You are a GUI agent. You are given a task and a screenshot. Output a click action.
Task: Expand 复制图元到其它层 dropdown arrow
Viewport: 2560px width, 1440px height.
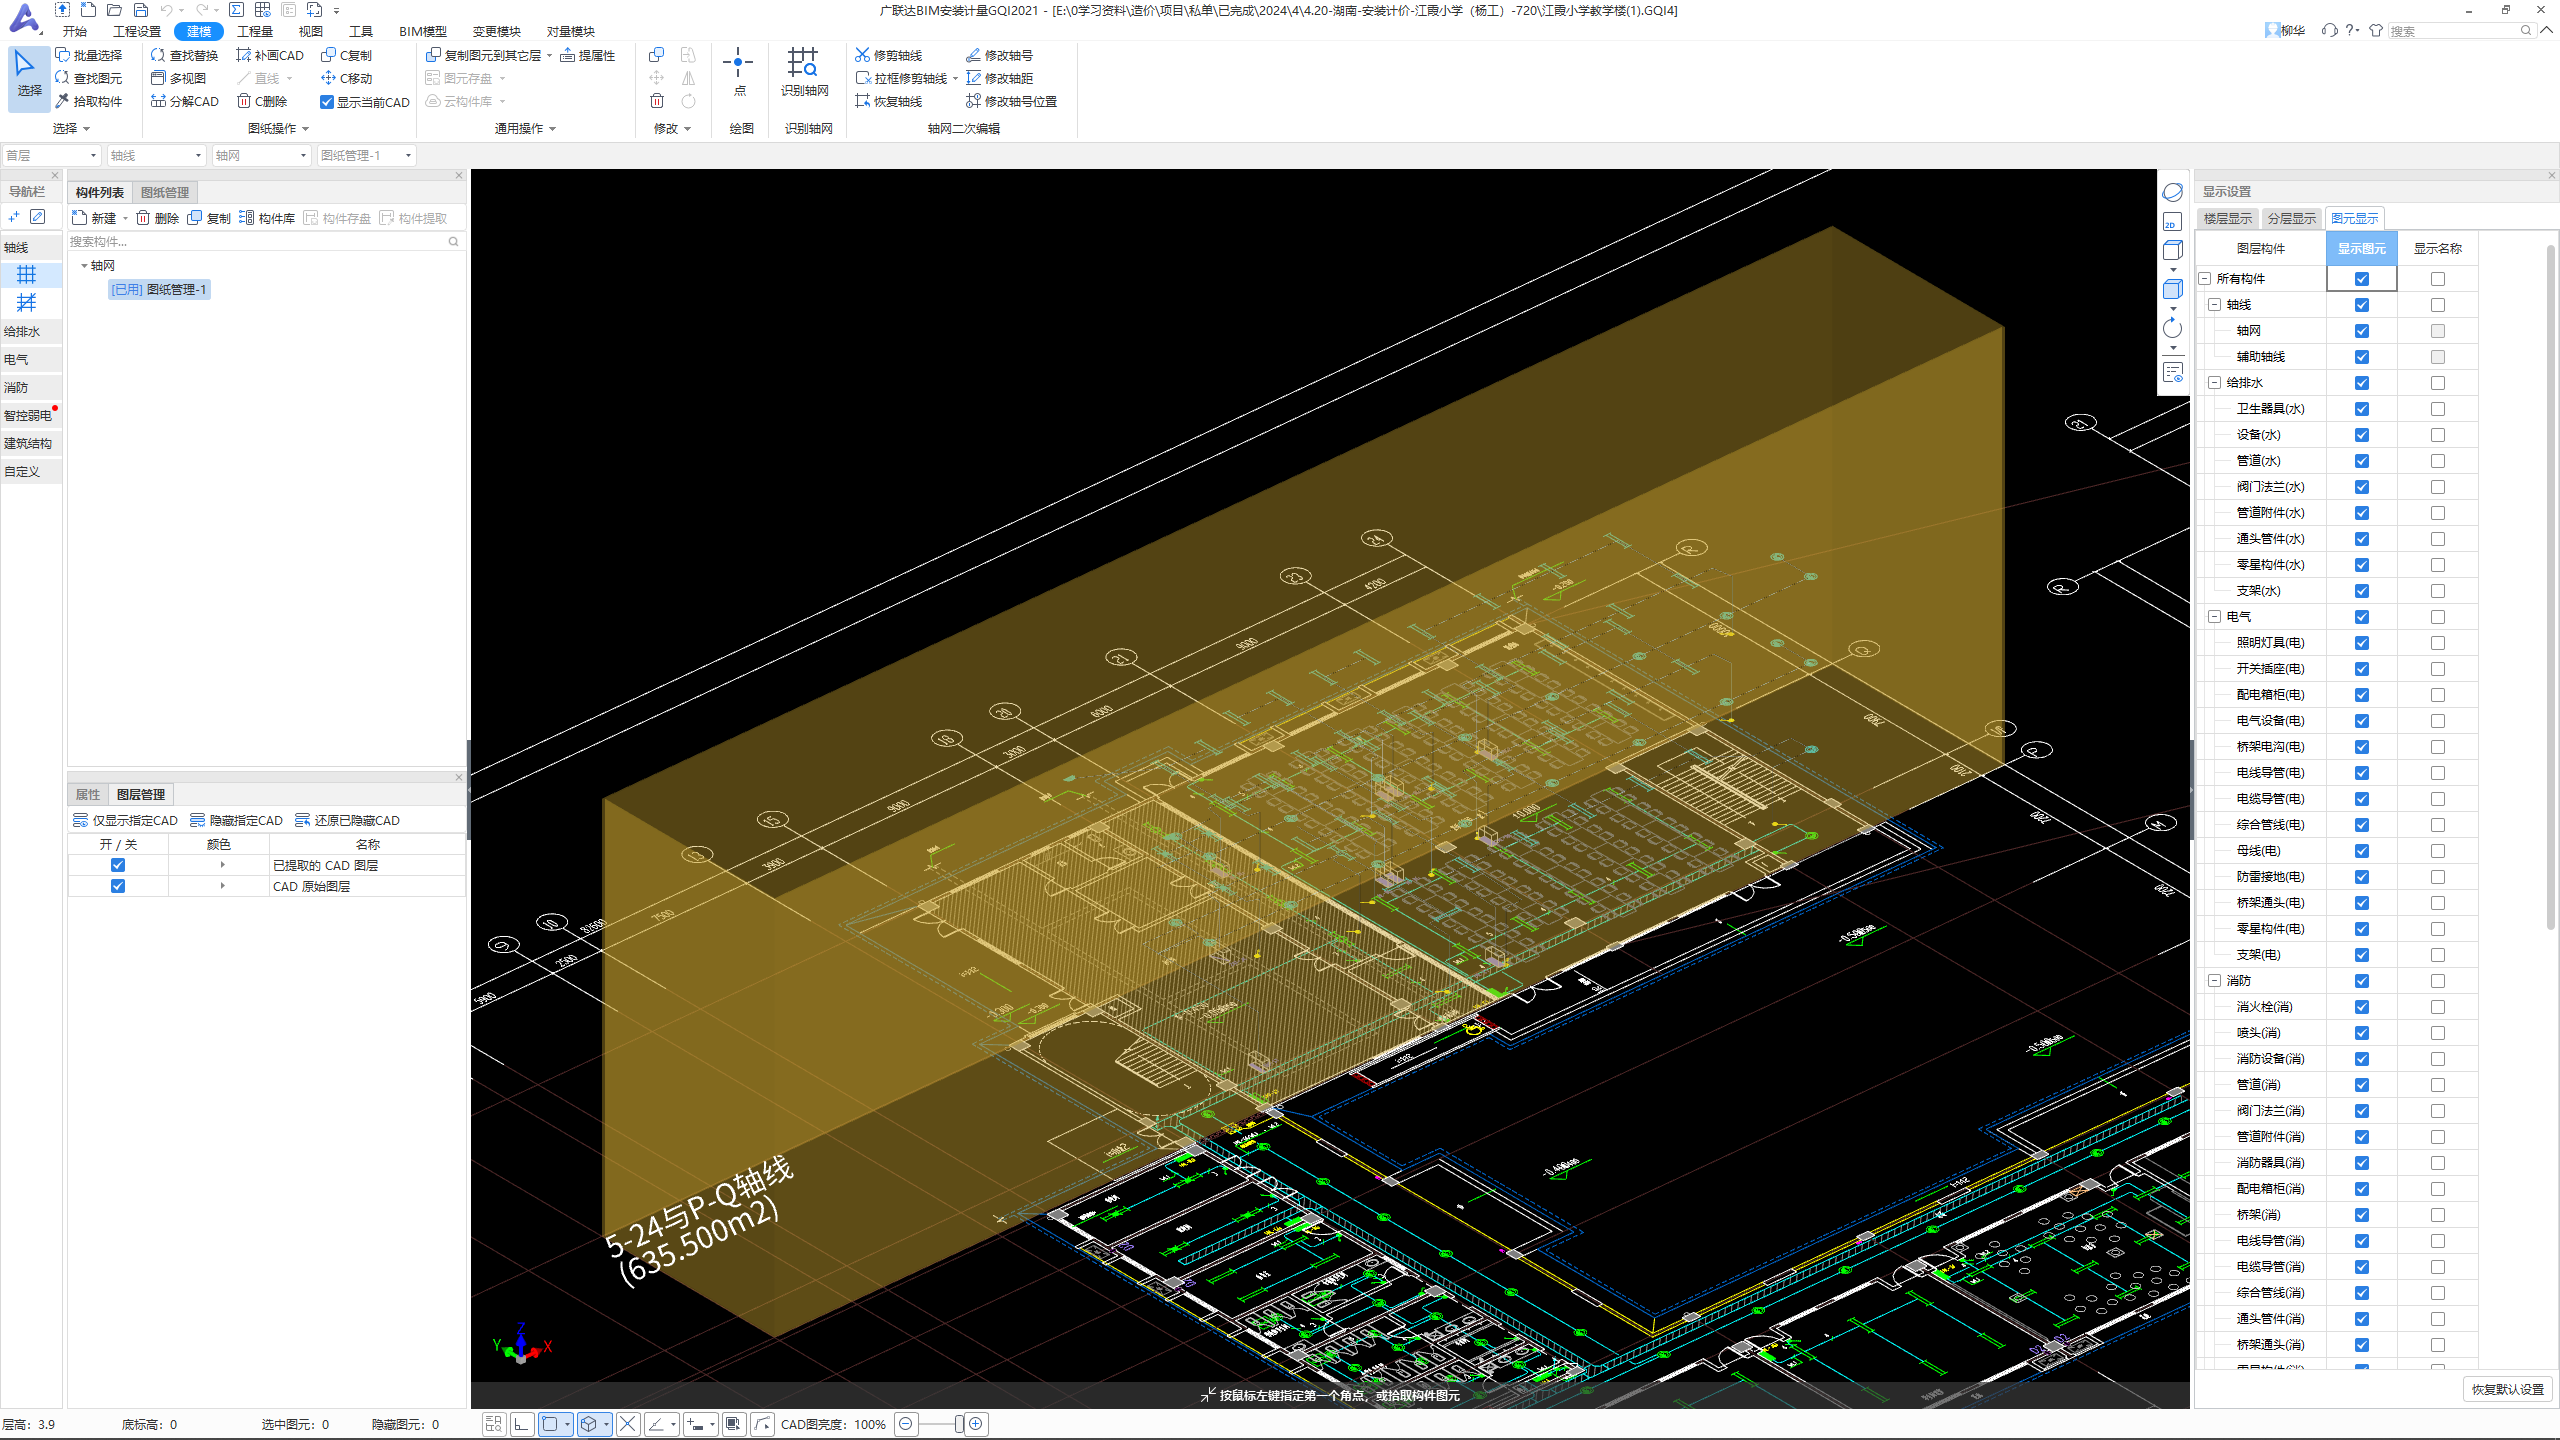(x=550, y=56)
